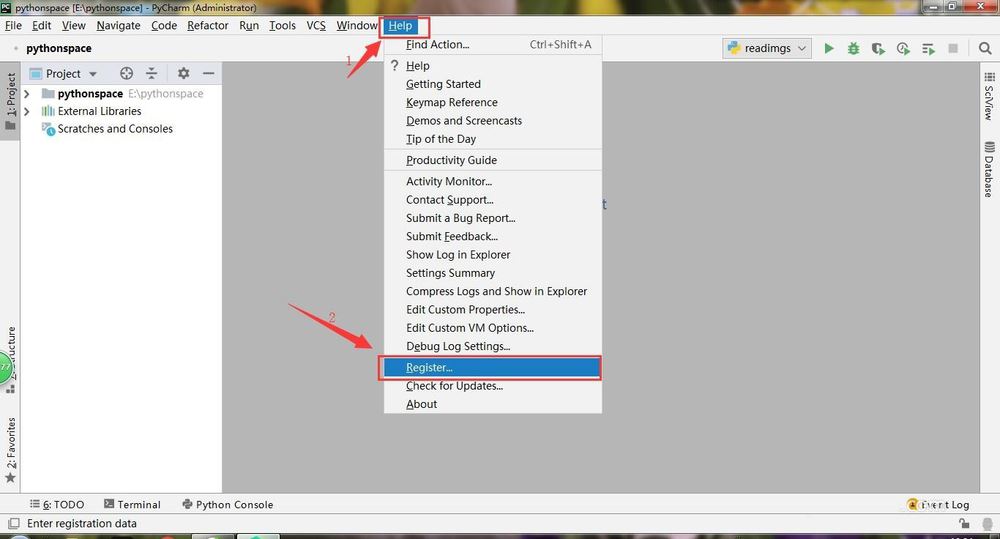Expand the External Libraries node
1000x539 pixels.
pyautogui.click(x=27, y=111)
